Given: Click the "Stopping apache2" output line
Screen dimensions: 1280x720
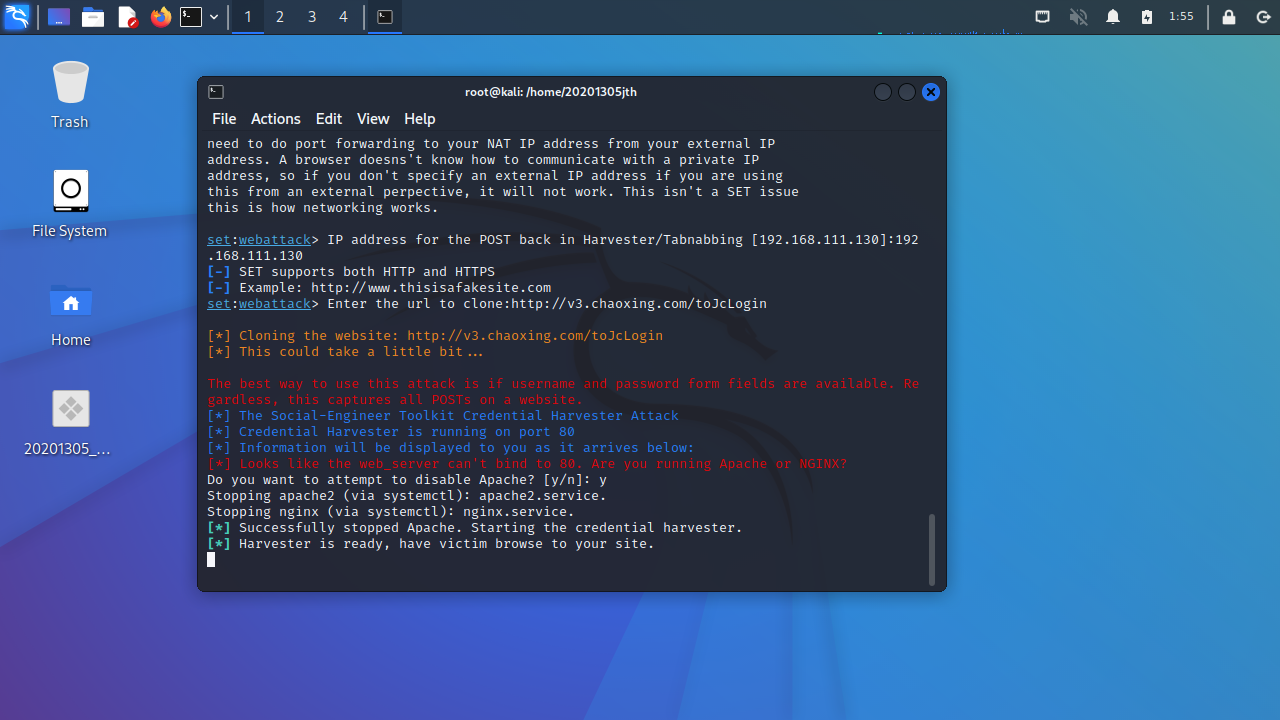Looking at the screenshot, I should pos(407,496).
